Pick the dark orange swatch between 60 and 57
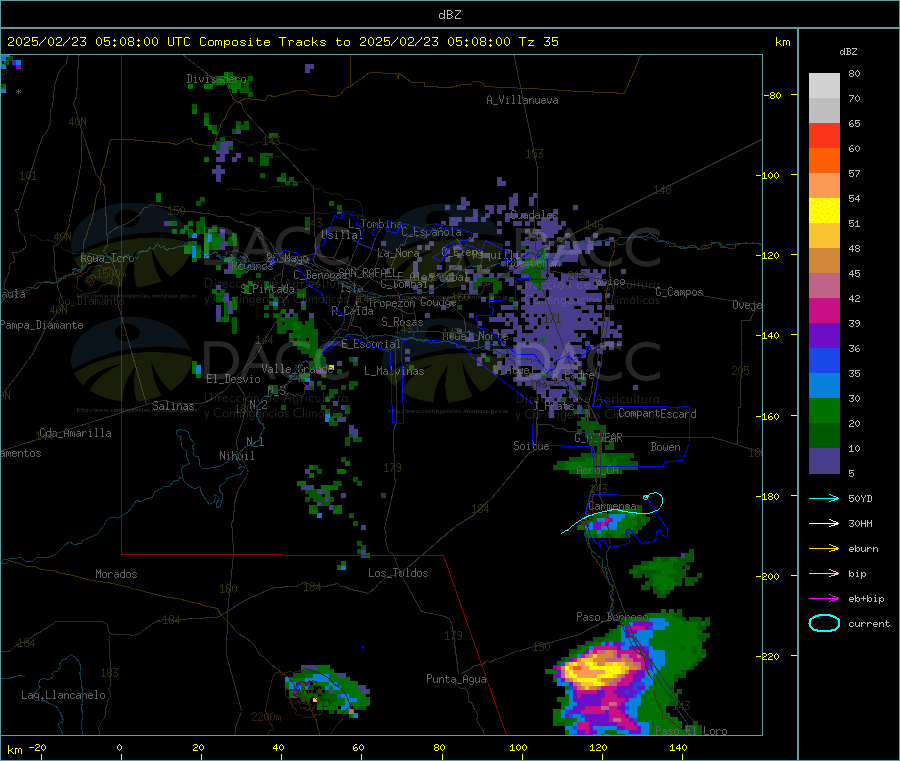Viewport: 900px width, 761px height. pyautogui.click(x=824, y=161)
